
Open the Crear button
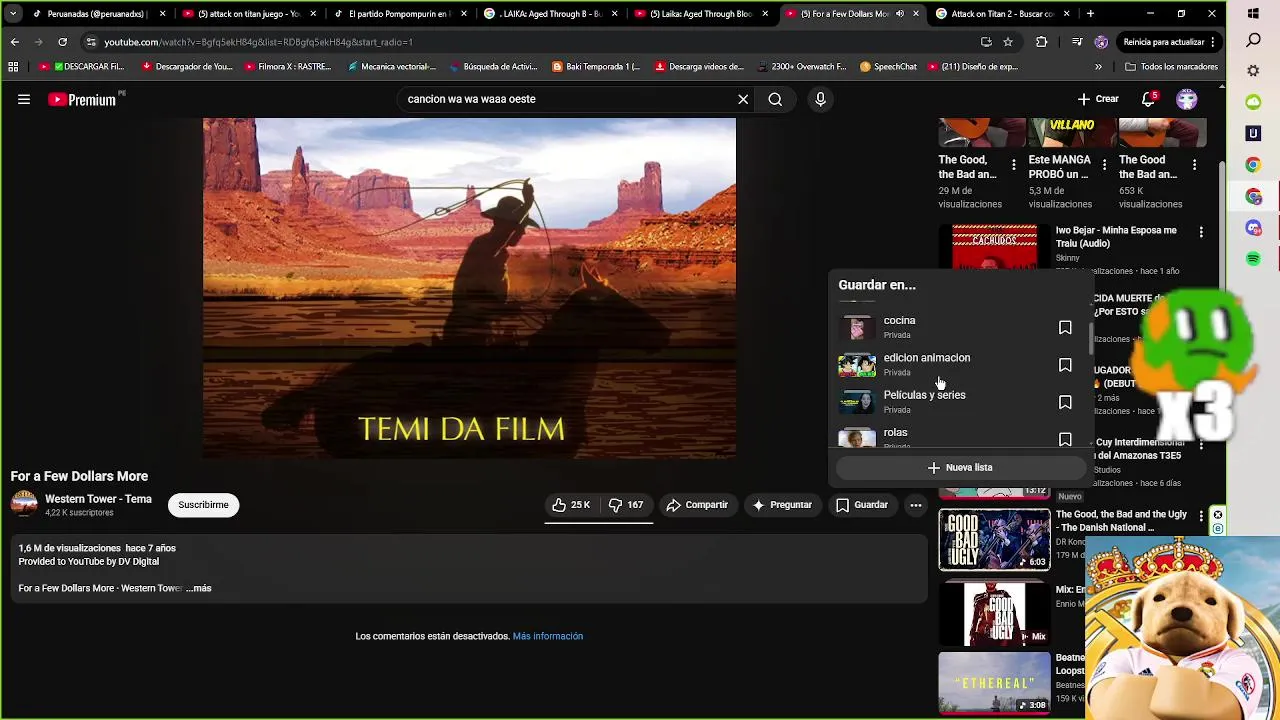(1098, 99)
